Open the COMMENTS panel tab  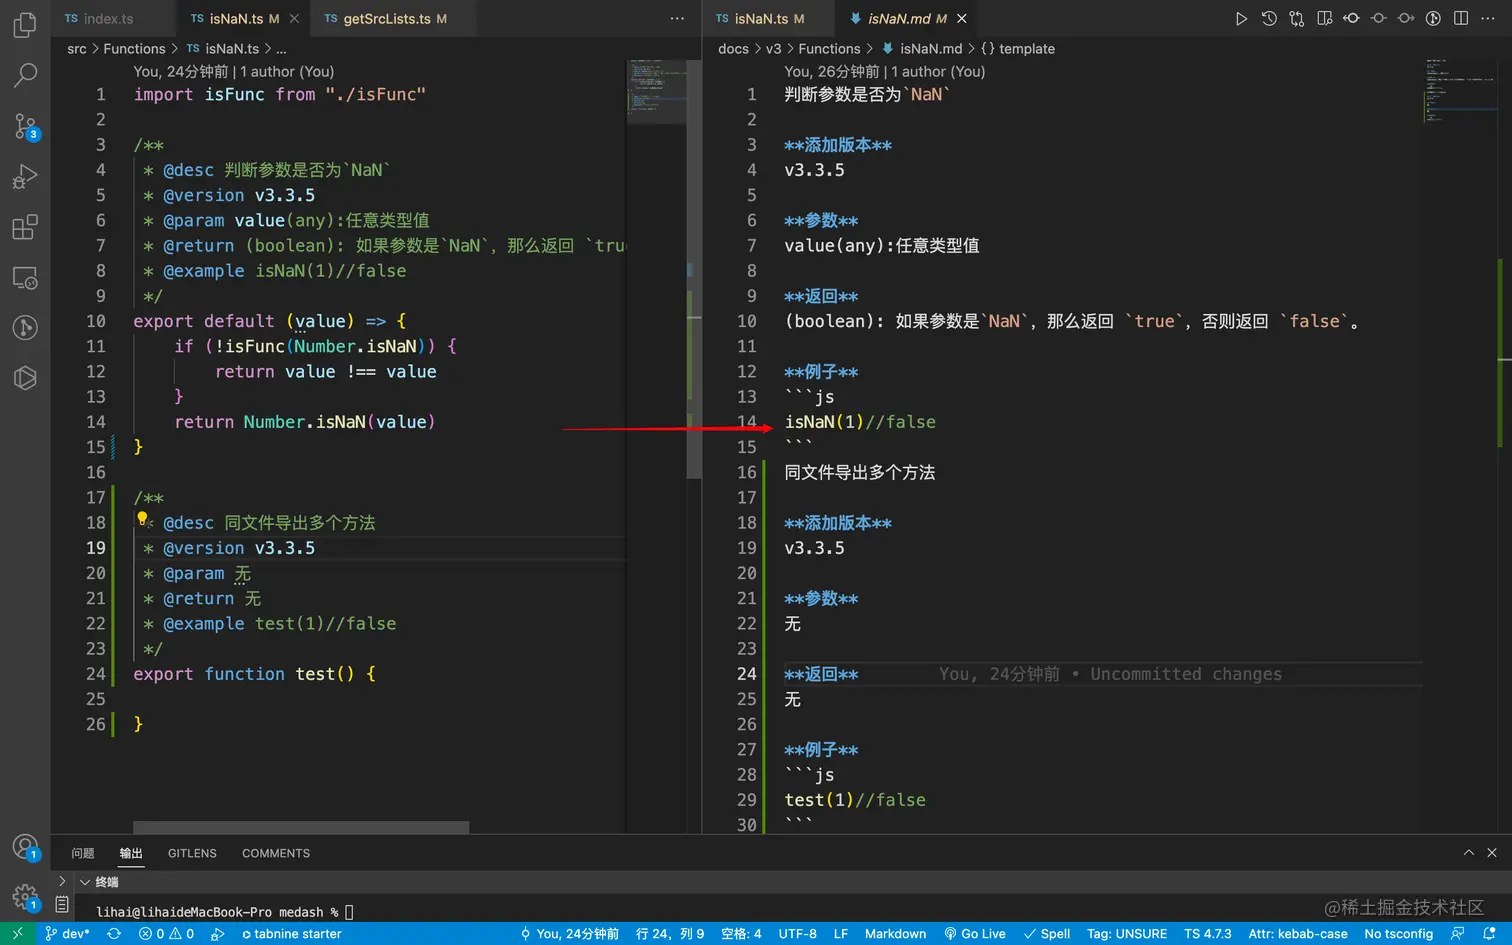tap(276, 853)
